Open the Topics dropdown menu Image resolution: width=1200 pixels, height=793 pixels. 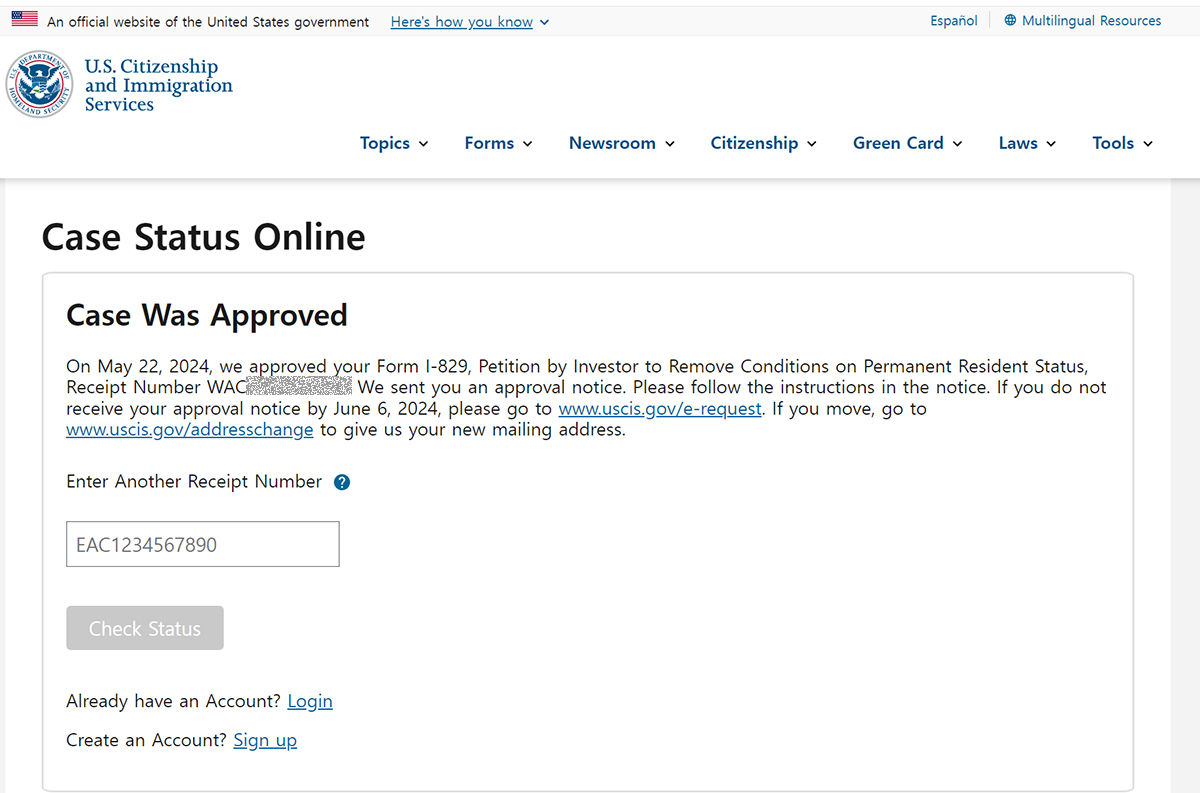tap(394, 143)
